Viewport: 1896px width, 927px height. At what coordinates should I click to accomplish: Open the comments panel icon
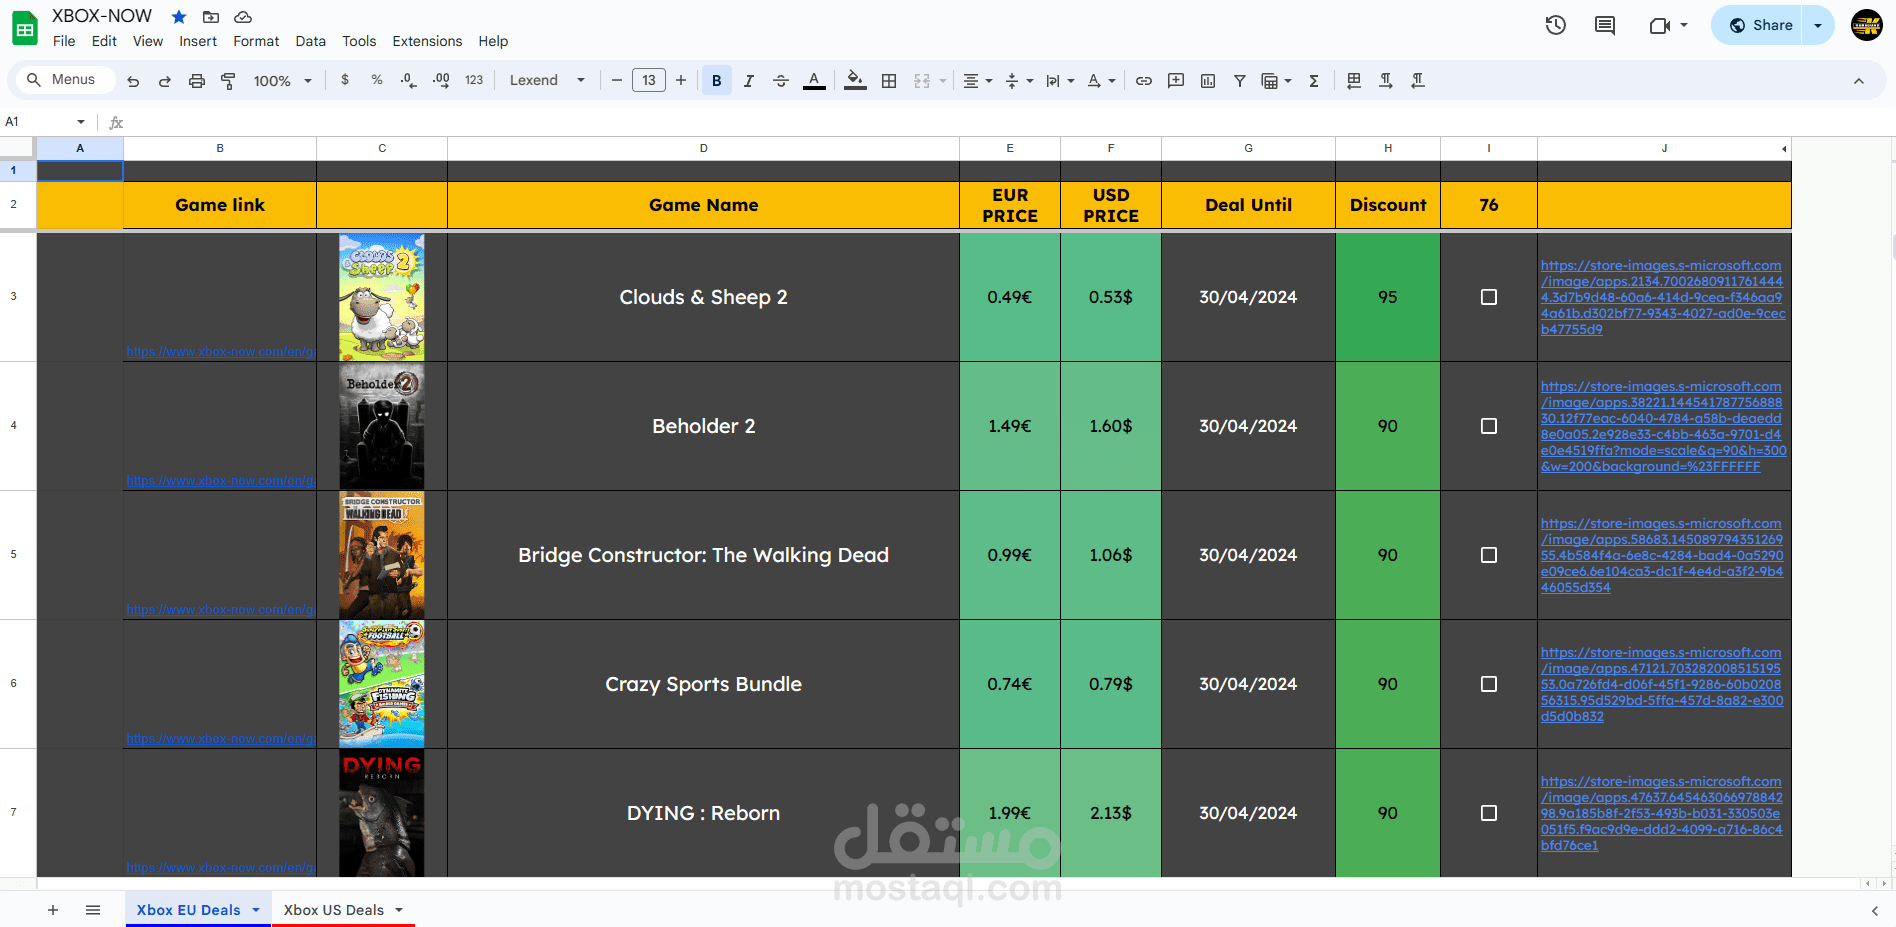1605,26
